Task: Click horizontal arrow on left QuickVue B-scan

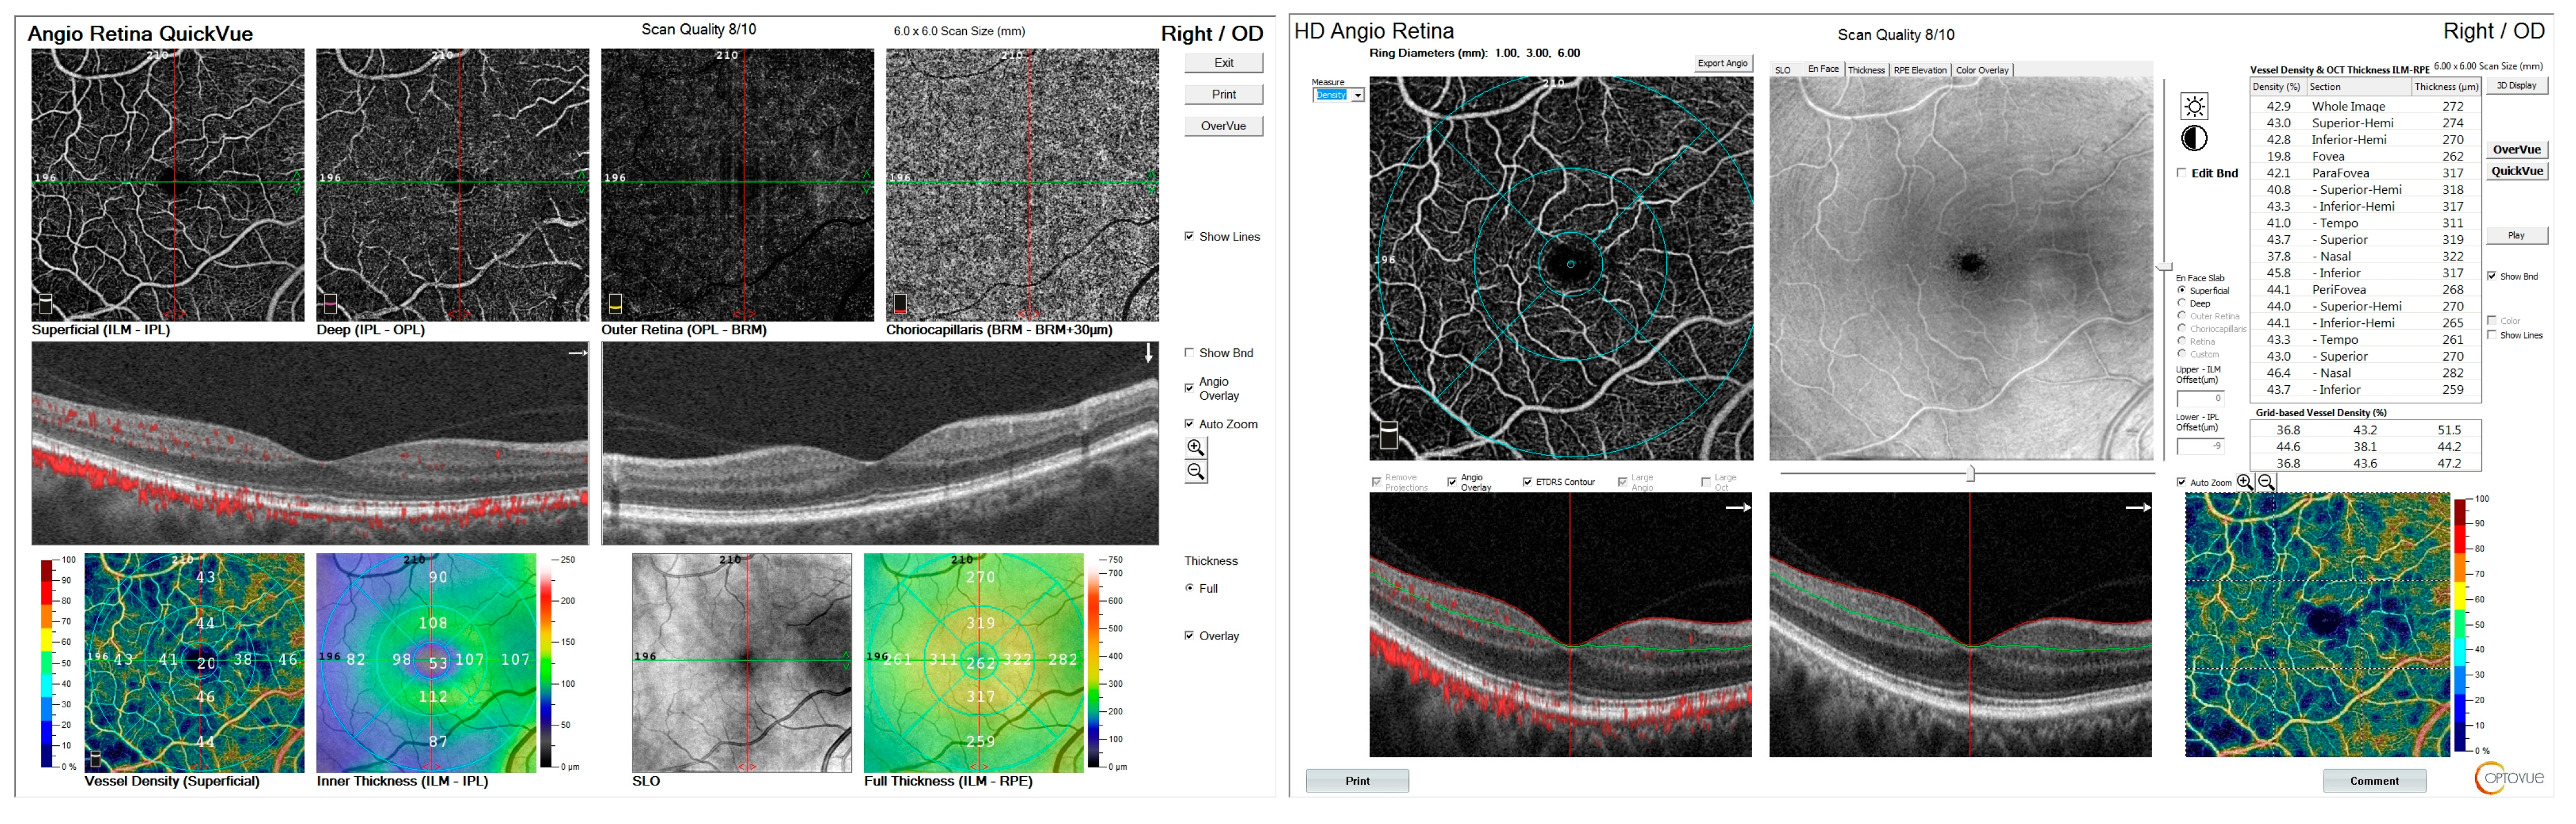Action: 578,352
